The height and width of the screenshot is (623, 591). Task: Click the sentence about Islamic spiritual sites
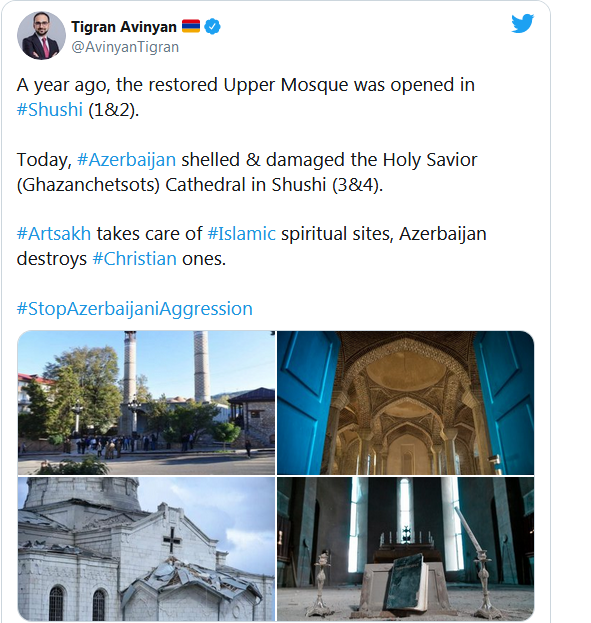point(252,246)
